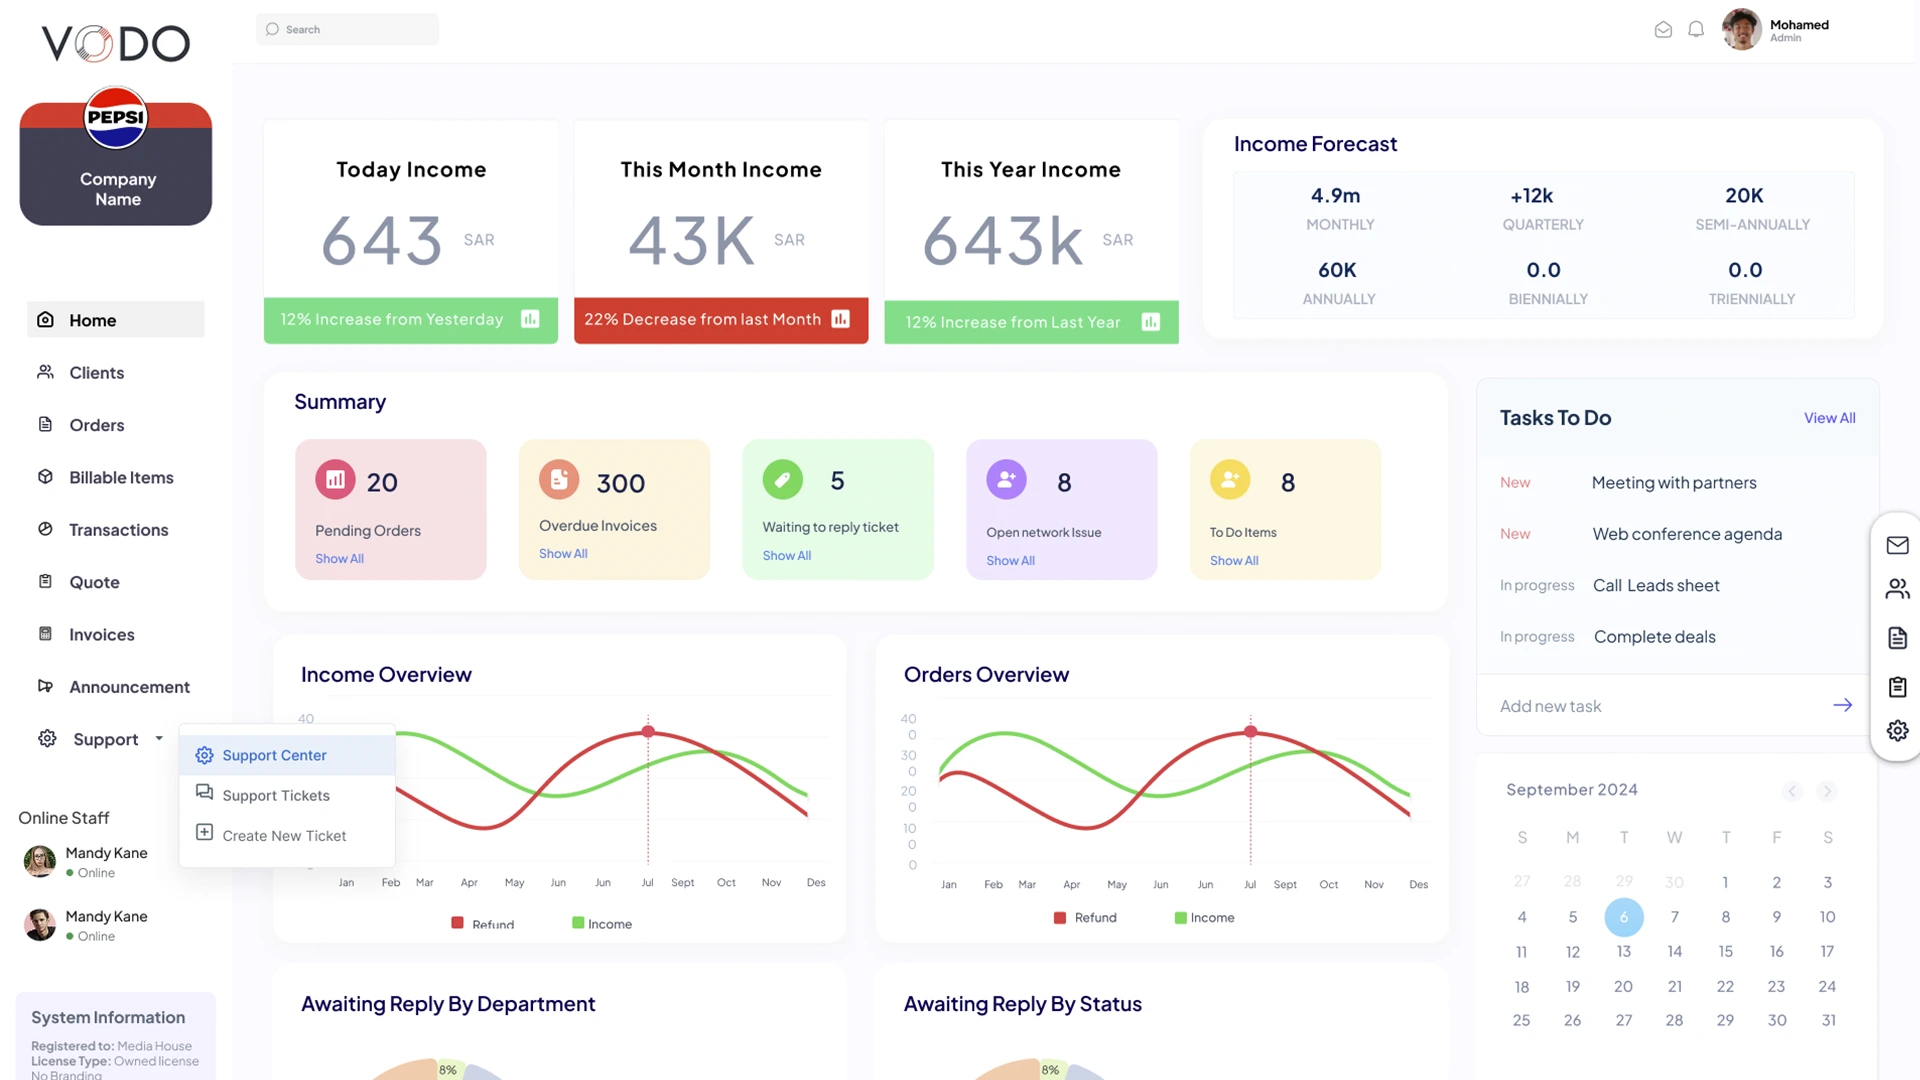The image size is (1920, 1080).
Task: Click chart icon on This Month Income banner
Action: [841, 319]
